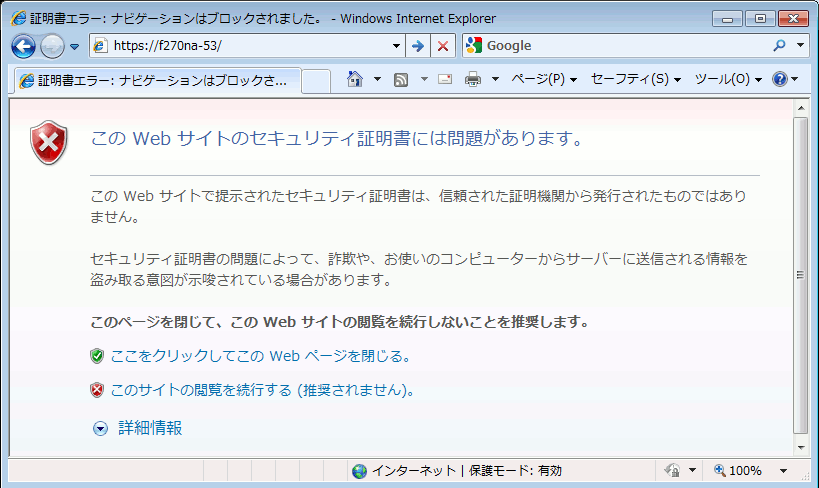Open the zoom level dropdown arrow

coord(783,471)
